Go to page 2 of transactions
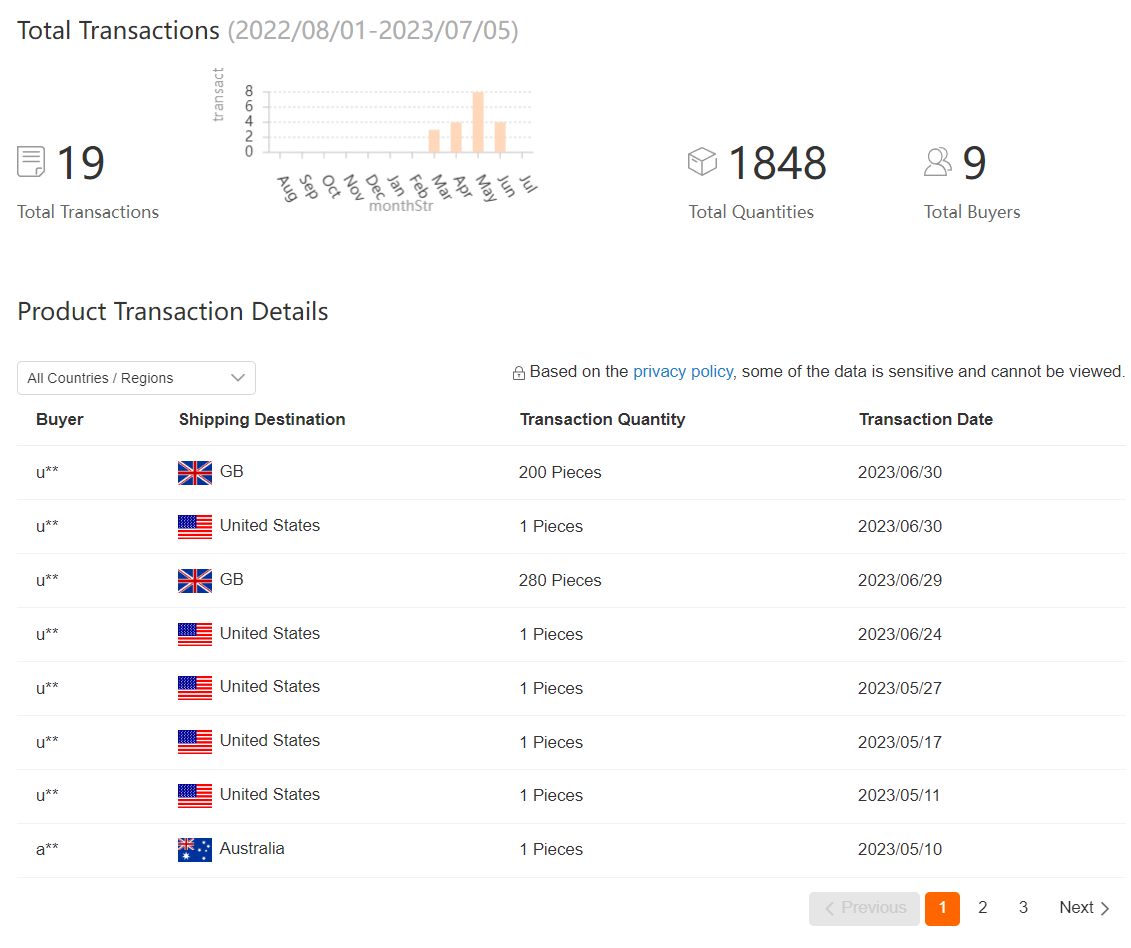 click(983, 908)
